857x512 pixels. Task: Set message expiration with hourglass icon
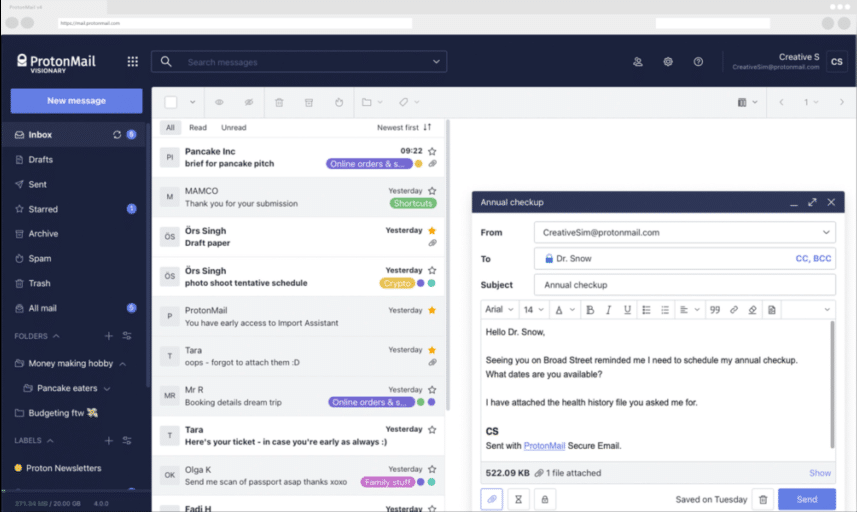pos(518,499)
